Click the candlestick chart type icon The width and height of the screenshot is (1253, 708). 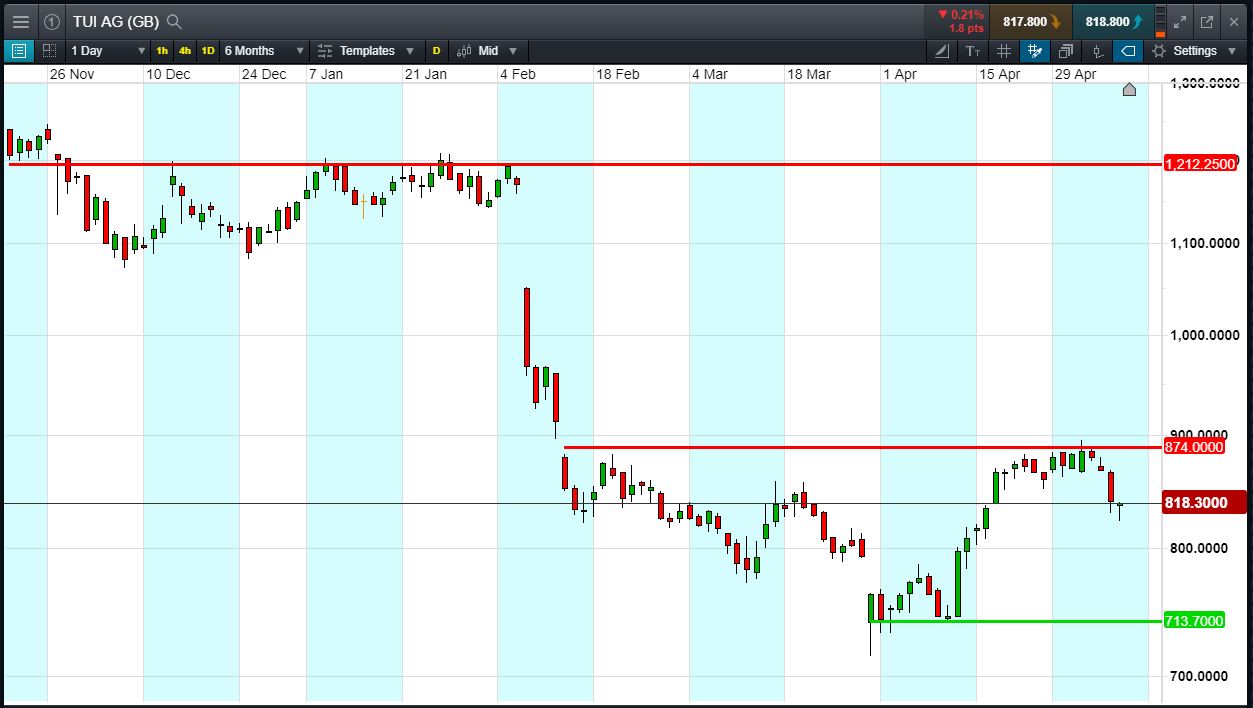click(x=464, y=50)
